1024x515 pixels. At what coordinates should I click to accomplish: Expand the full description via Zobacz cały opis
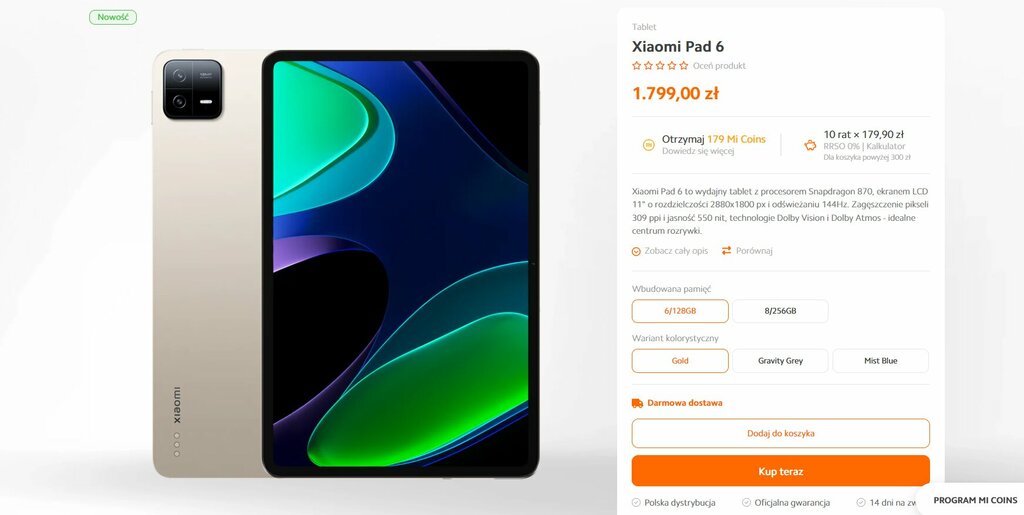[x=676, y=251]
